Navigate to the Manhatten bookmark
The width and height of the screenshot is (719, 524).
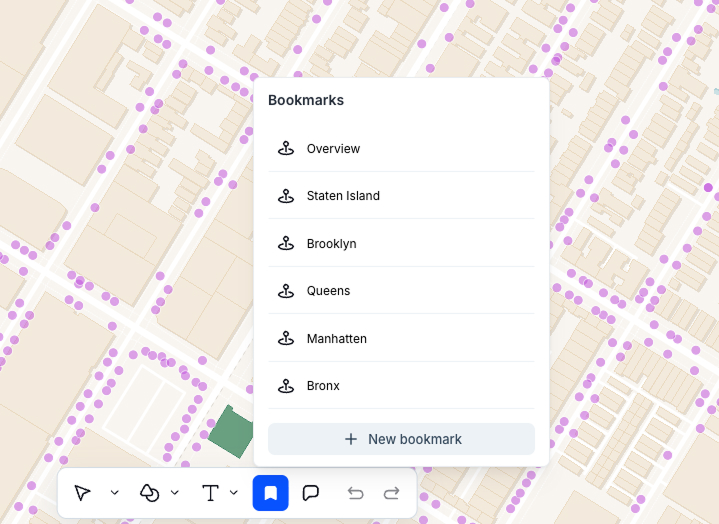pos(336,339)
